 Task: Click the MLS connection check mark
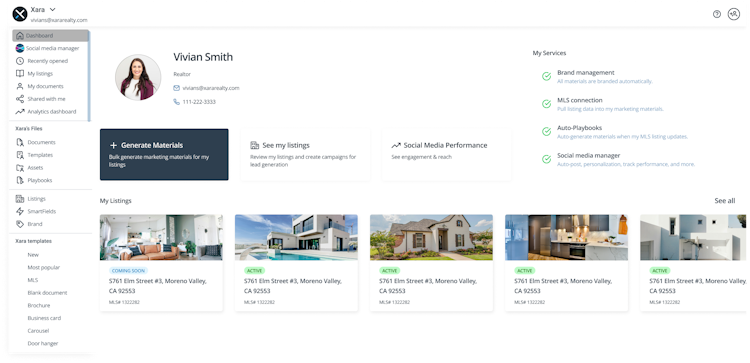[x=546, y=104]
